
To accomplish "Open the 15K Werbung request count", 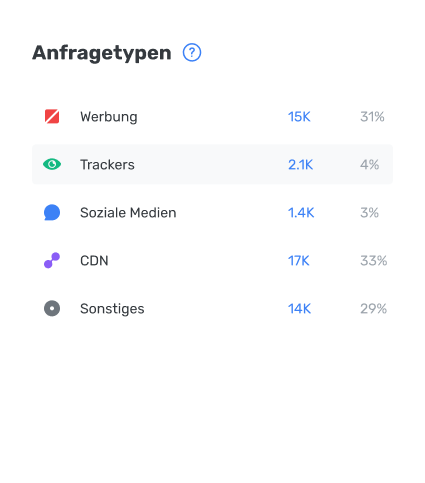I will [299, 117].
